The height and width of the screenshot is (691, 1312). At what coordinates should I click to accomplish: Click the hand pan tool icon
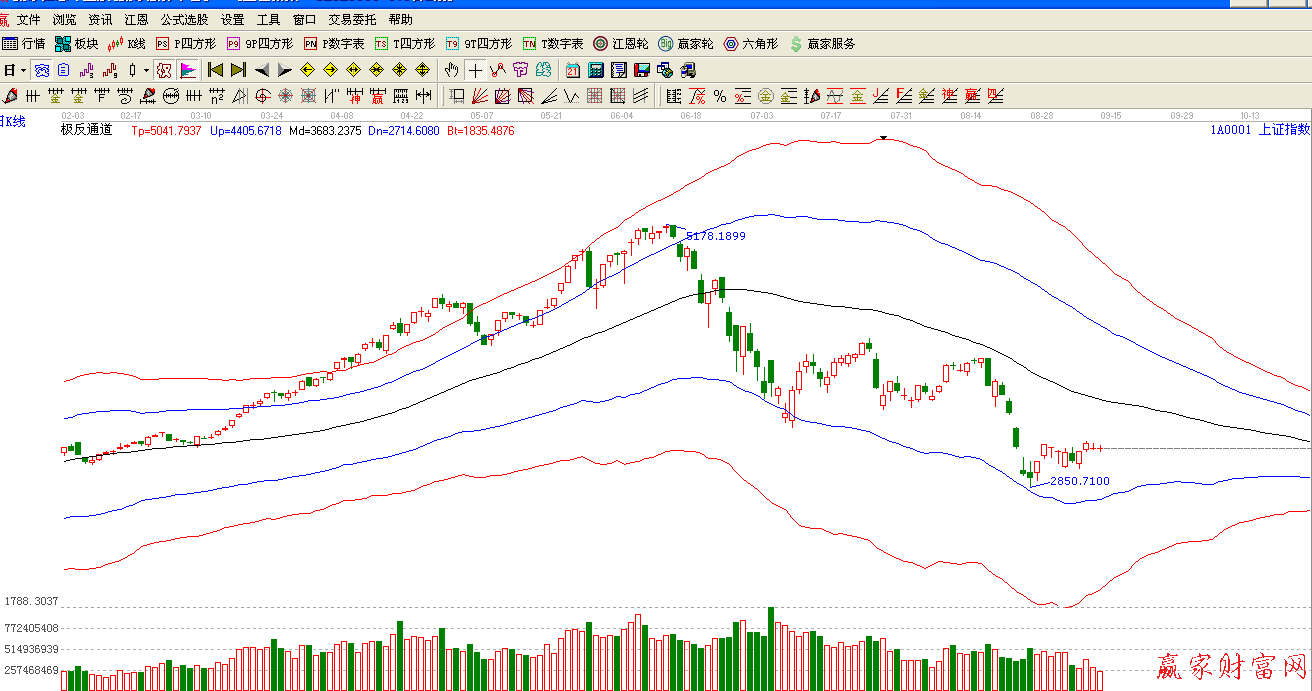click(451, 70)
